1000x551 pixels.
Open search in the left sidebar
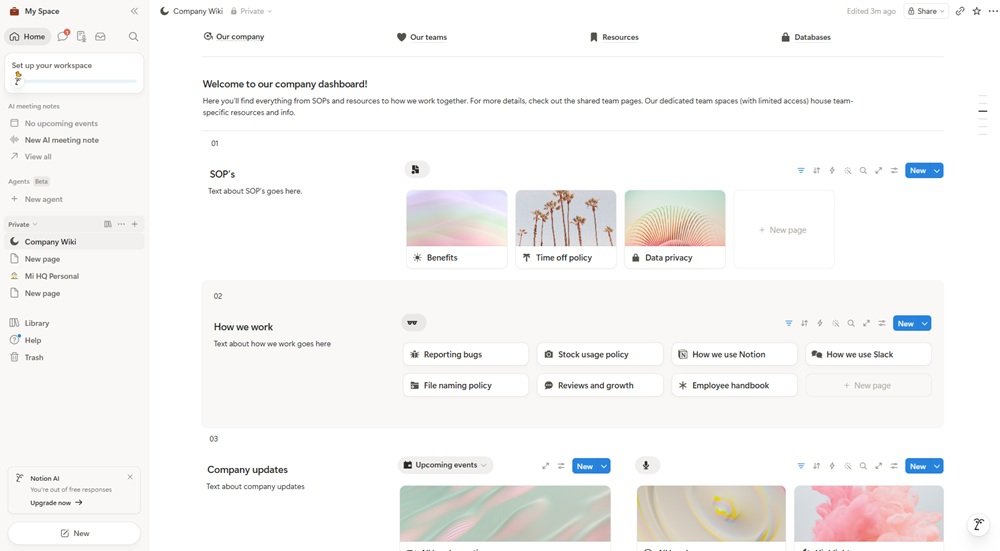click(x=133, y=37)
